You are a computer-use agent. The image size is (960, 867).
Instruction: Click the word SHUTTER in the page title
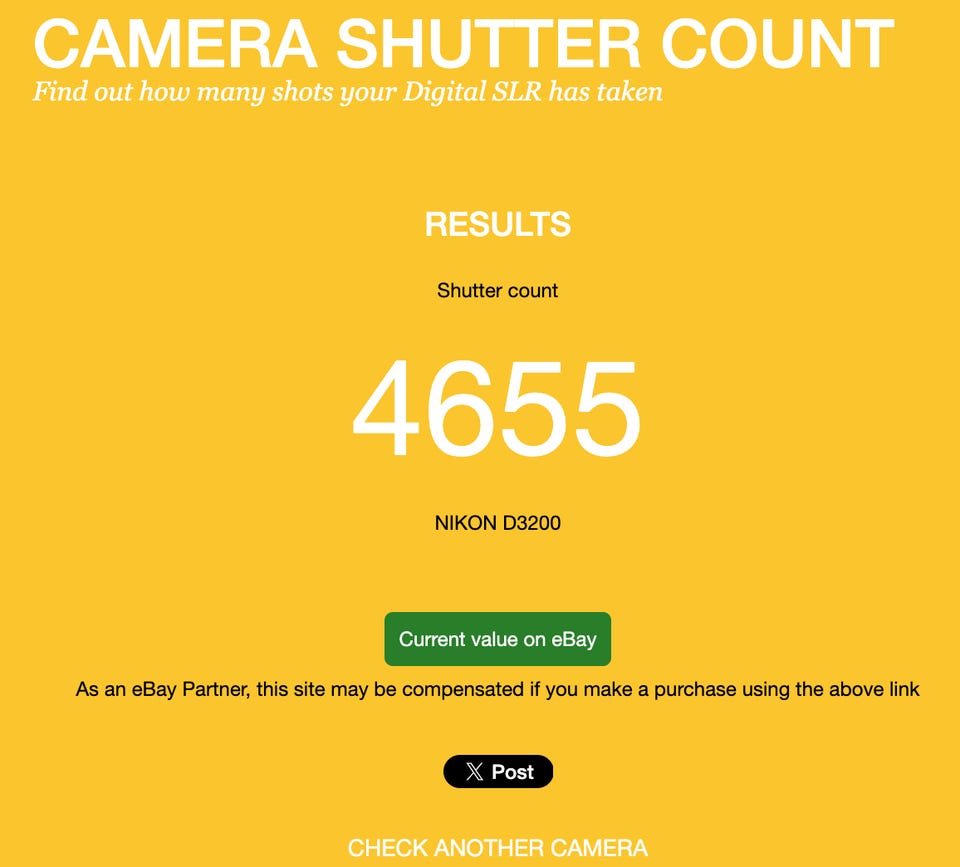point(488,43)
